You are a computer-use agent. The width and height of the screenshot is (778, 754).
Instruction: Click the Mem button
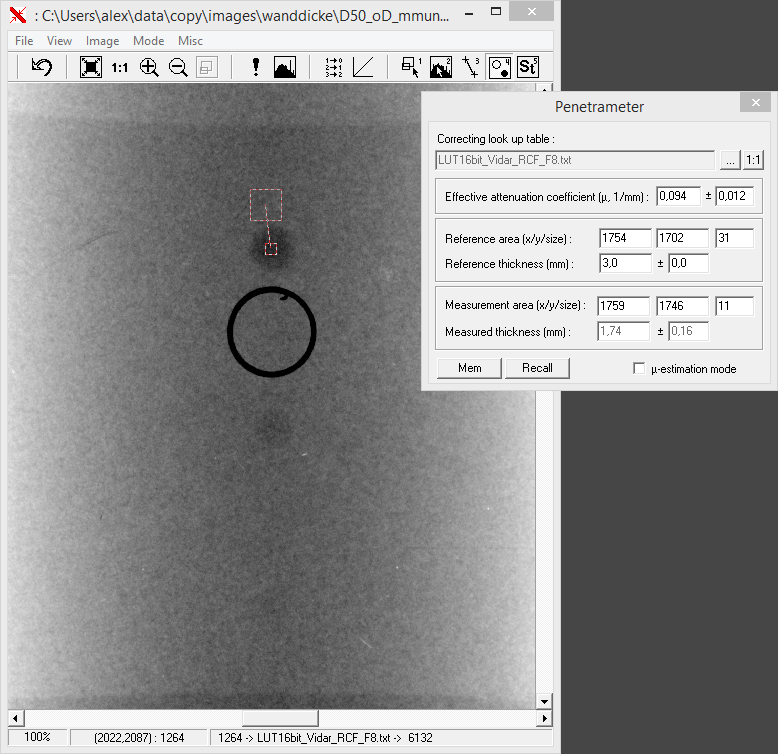469,368
